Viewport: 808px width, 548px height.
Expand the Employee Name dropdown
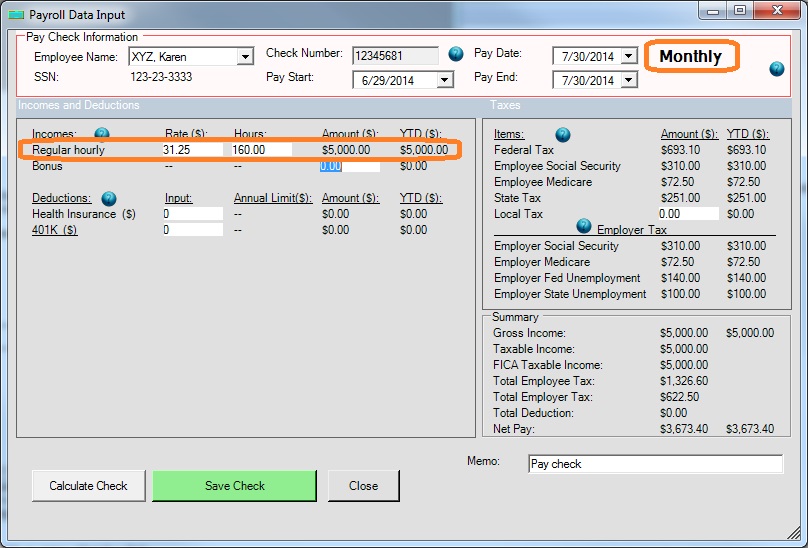(245, 57)
